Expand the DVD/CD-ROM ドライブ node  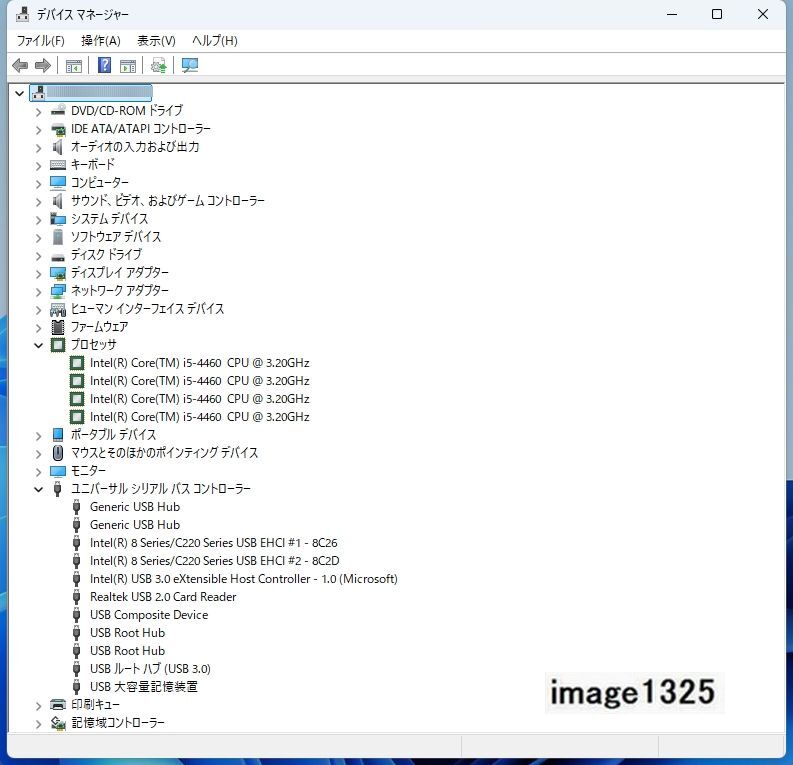click(38, 112)
